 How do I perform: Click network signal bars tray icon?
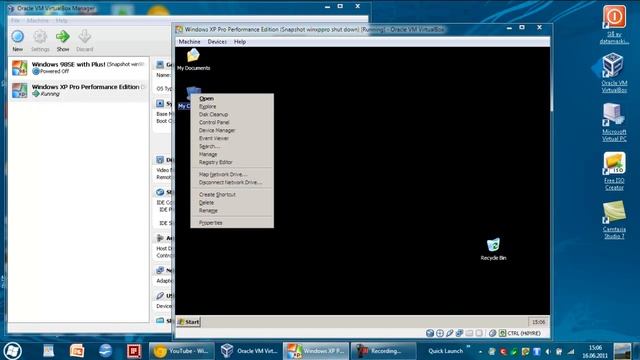(x=571, y=351)
